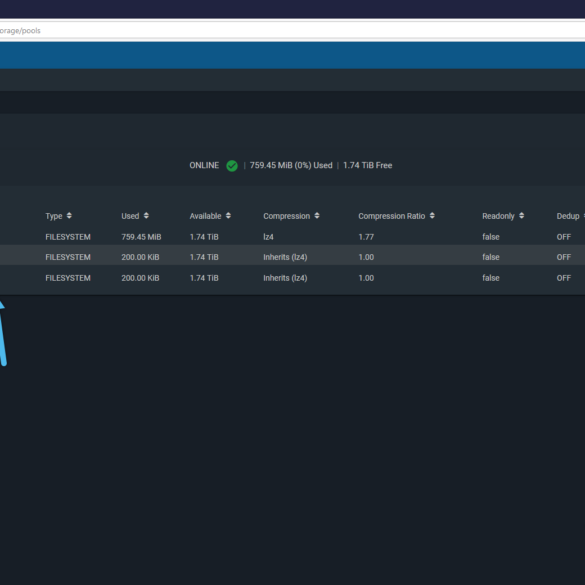Screen dimensions: 585x585
Task: Click the 1.74 TiB Free label
Action: click(367, 165)
